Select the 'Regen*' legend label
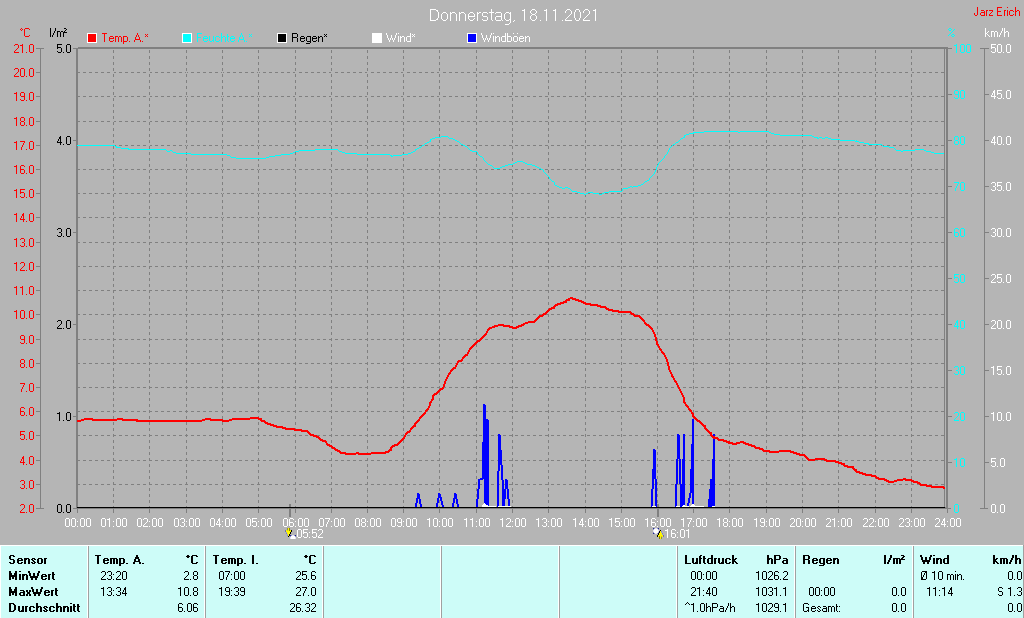This screenshot has height=618, width=1024. coord(310,39)
